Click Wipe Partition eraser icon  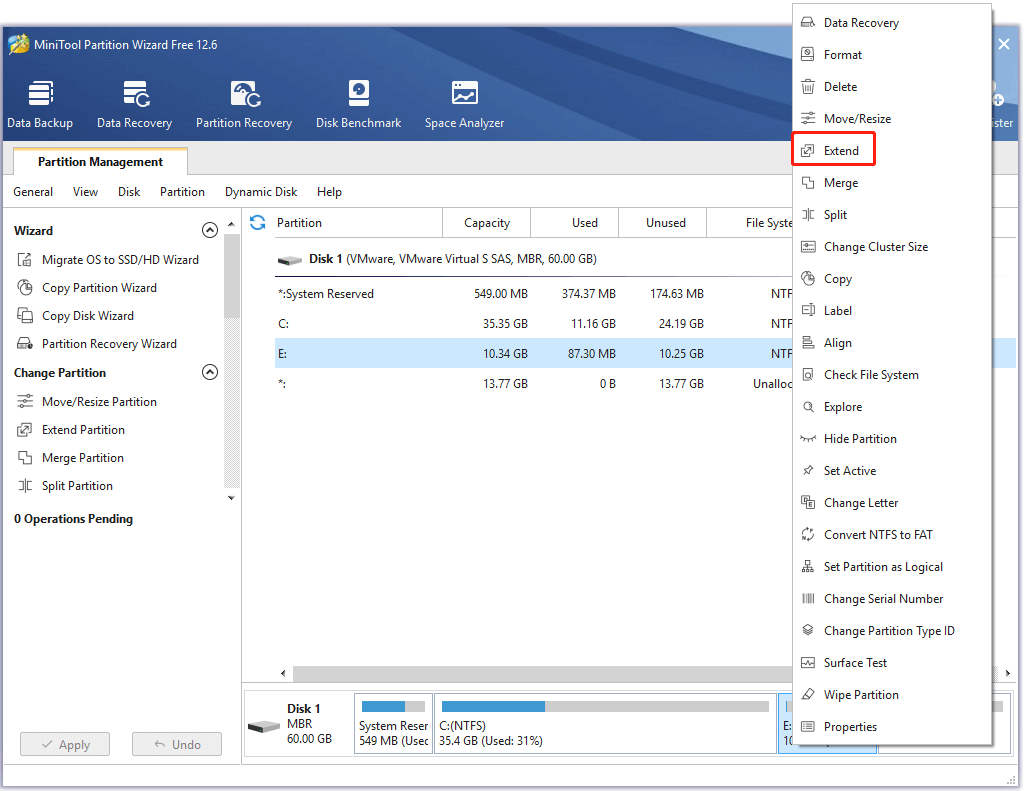click(x=808, y=694)
